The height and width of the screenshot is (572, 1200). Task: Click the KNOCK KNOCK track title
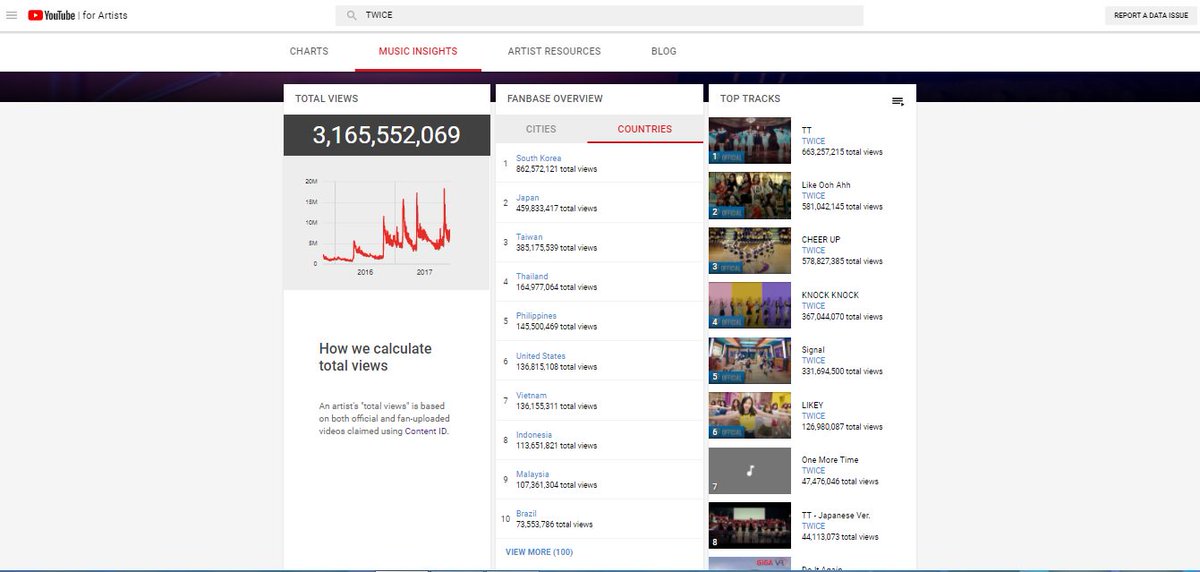pyautogui.click(x=830, y=295)
